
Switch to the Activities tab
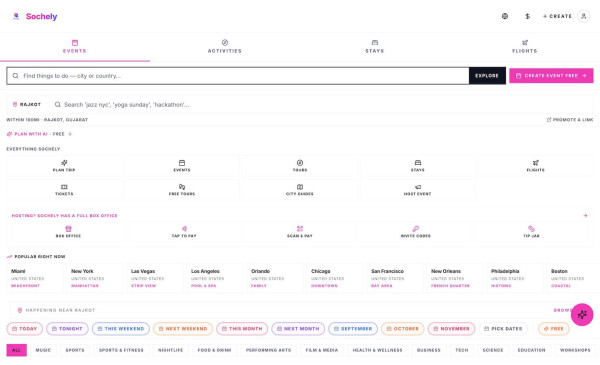click(x=225, y=46)
